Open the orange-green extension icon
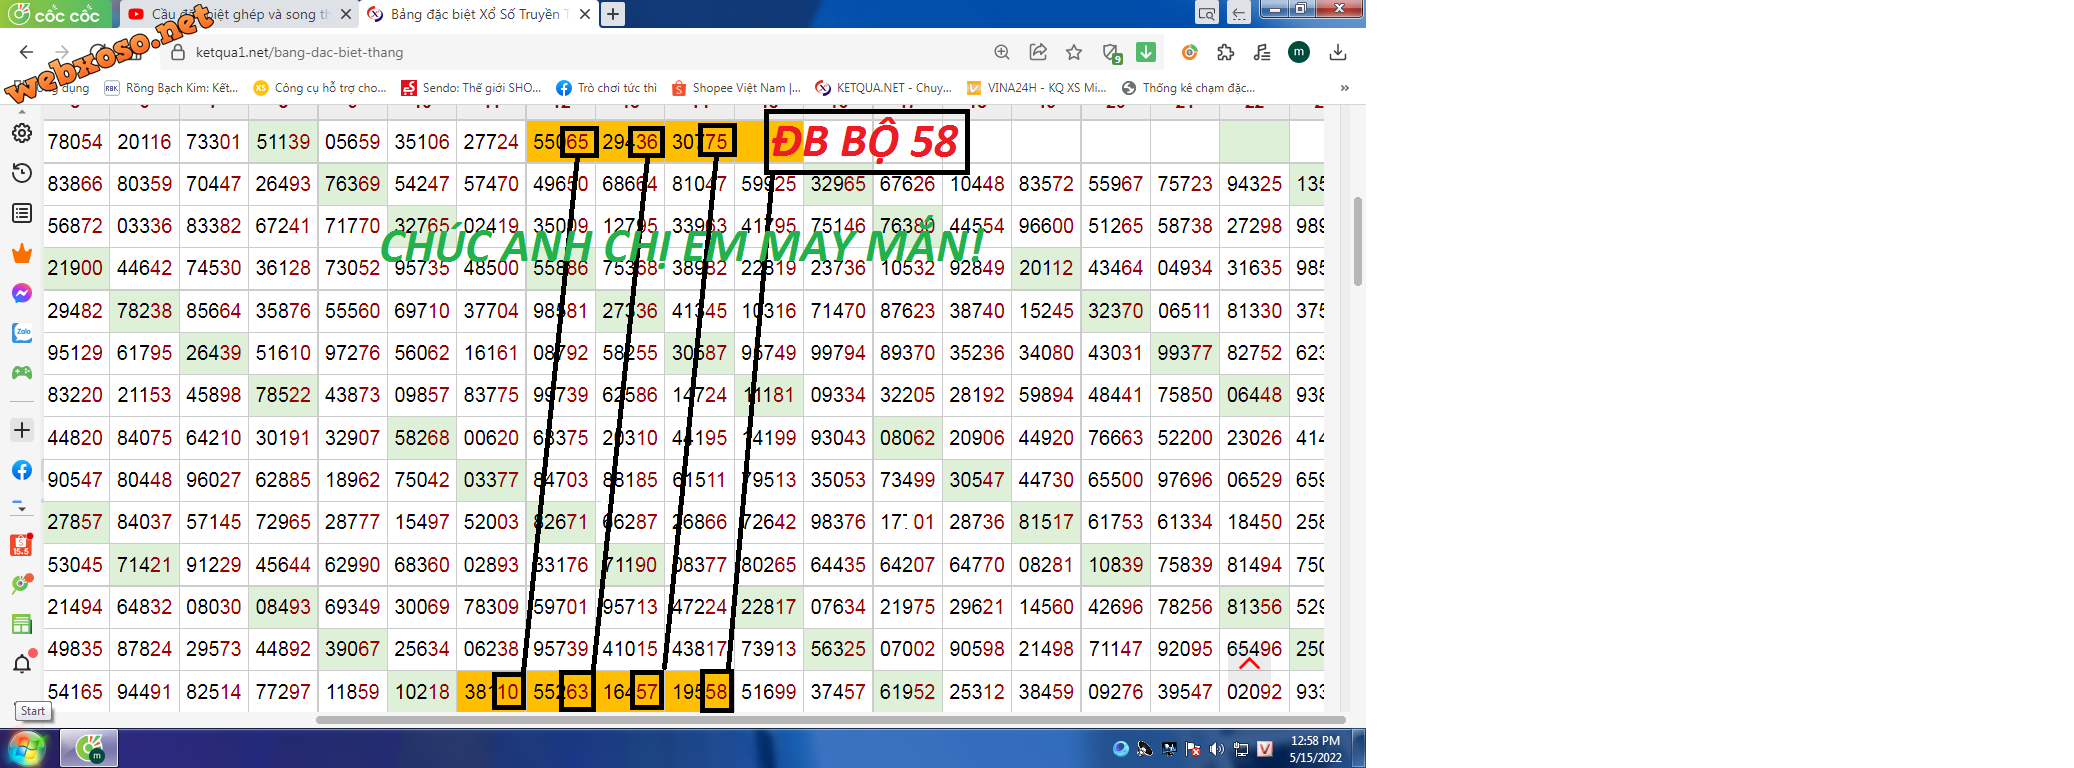The image size is (2074, 768). [1190, 52]
